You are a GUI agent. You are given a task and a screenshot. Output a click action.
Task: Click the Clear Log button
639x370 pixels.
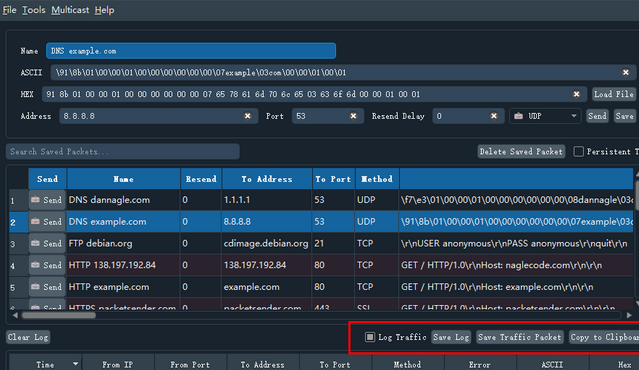[28, 337]
